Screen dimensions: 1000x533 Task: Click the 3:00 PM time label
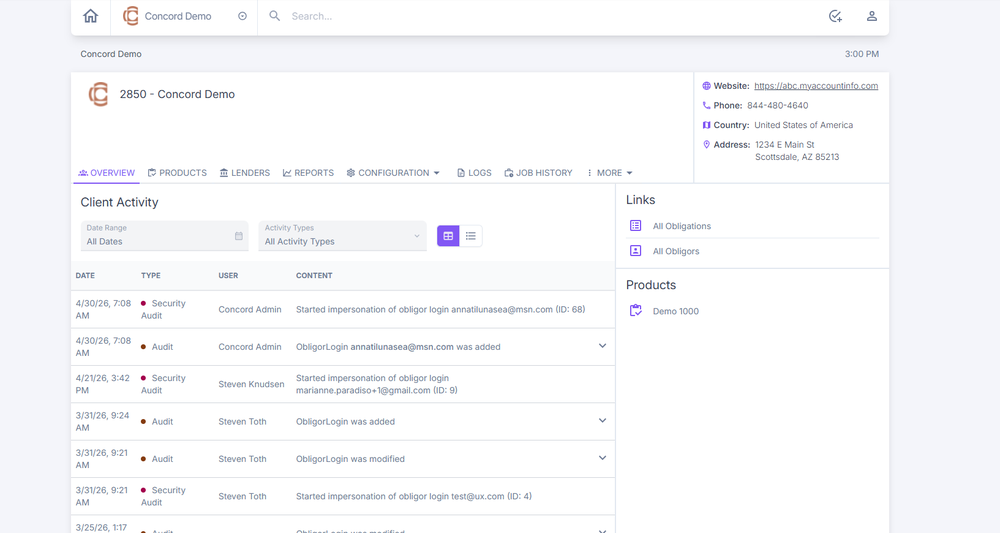[862, 54]
